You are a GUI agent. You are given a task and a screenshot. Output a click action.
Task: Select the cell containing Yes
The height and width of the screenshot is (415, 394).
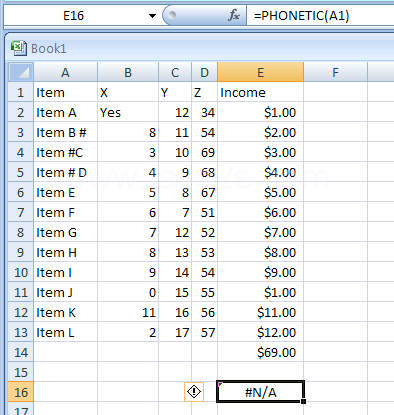pyautogui.click(x=128, y=112)
